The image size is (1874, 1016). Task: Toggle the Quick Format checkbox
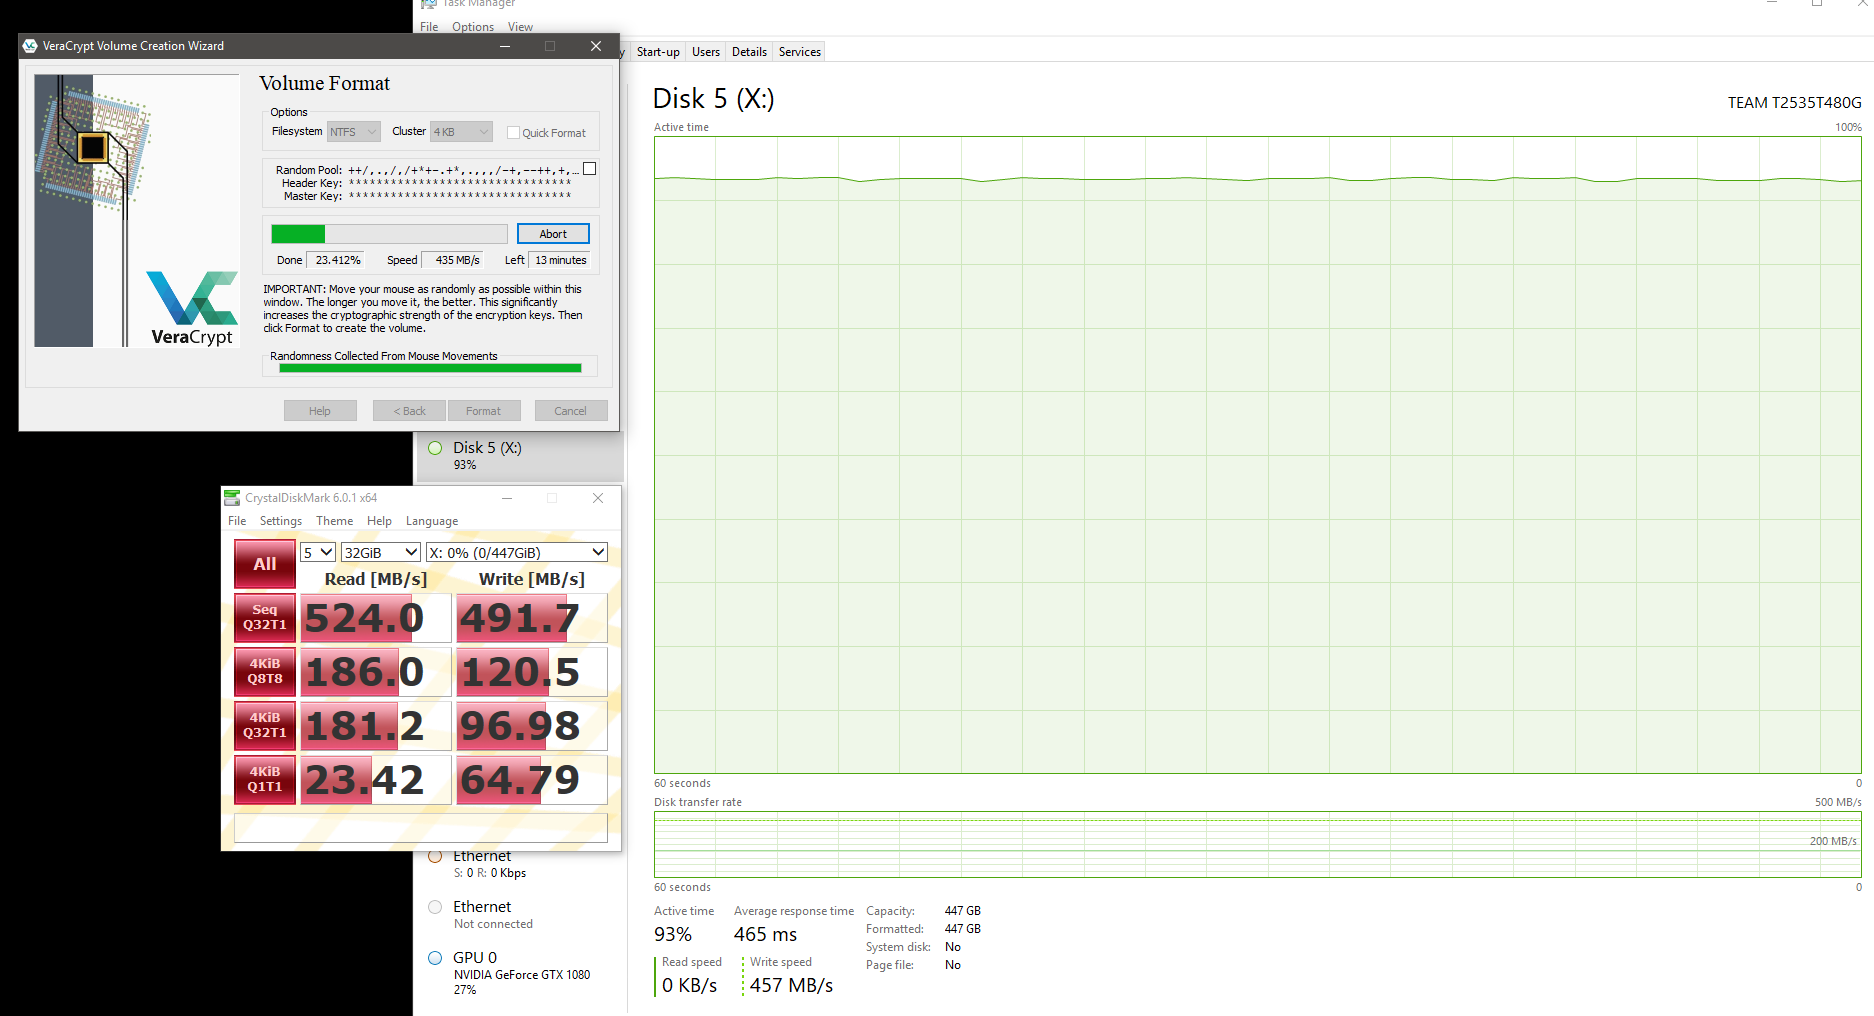click(x=513, y=132)
